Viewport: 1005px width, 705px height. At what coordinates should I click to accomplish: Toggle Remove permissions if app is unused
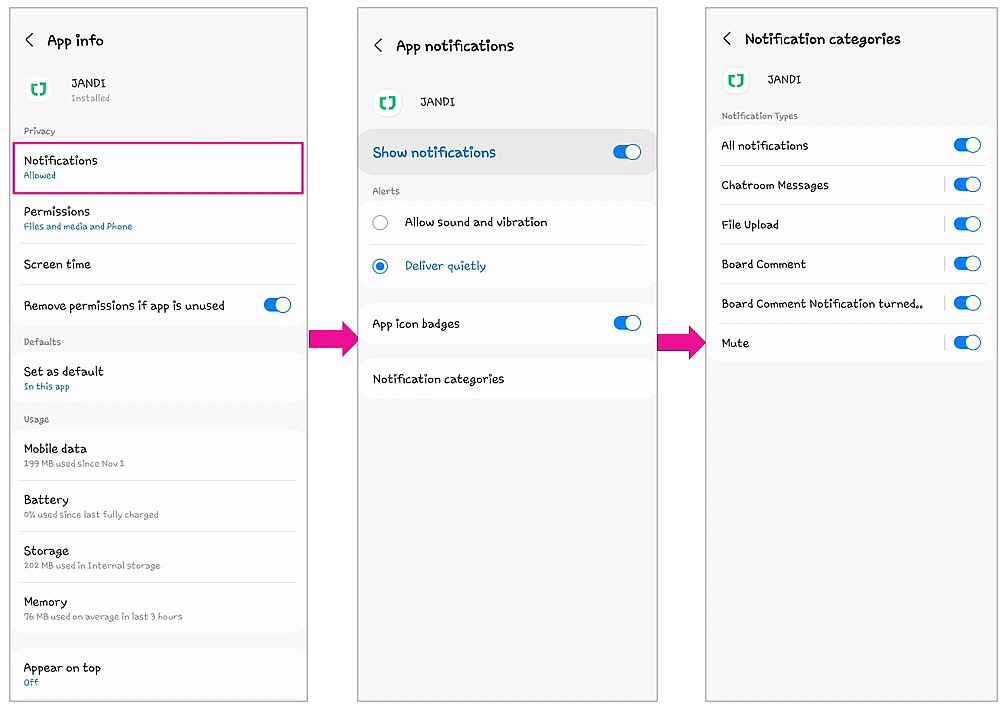(x=277, y=305)
